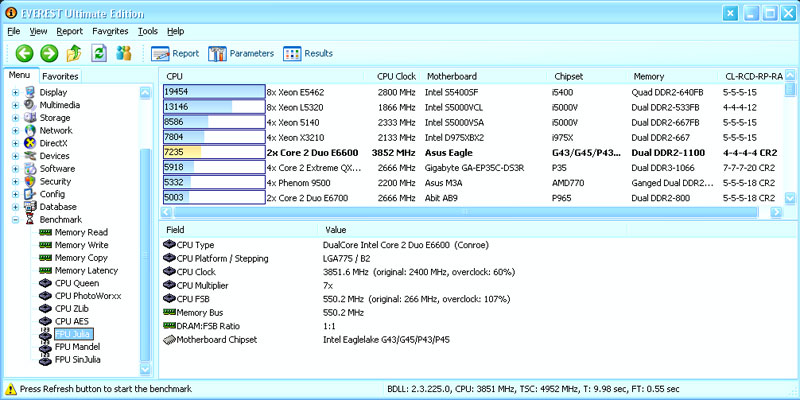Click the Refresh toolbar icon
This screenshot has width=800, height=400.
tap(99, 53)
